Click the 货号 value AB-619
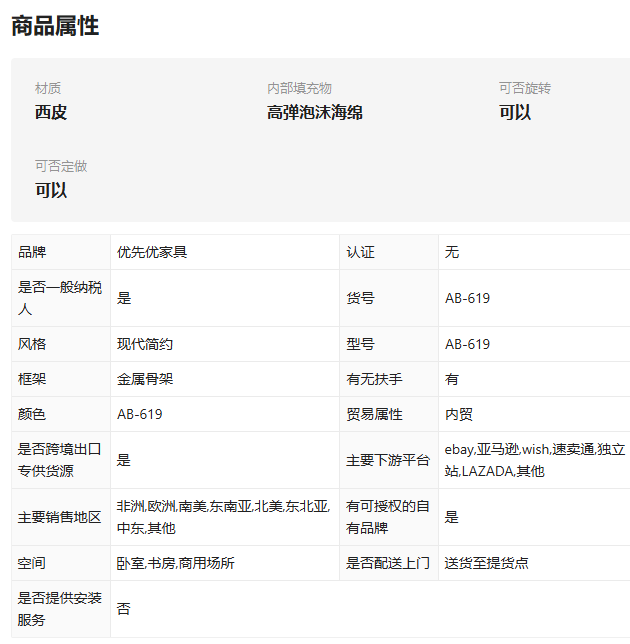The image size is (630, 644). [467, 298]
